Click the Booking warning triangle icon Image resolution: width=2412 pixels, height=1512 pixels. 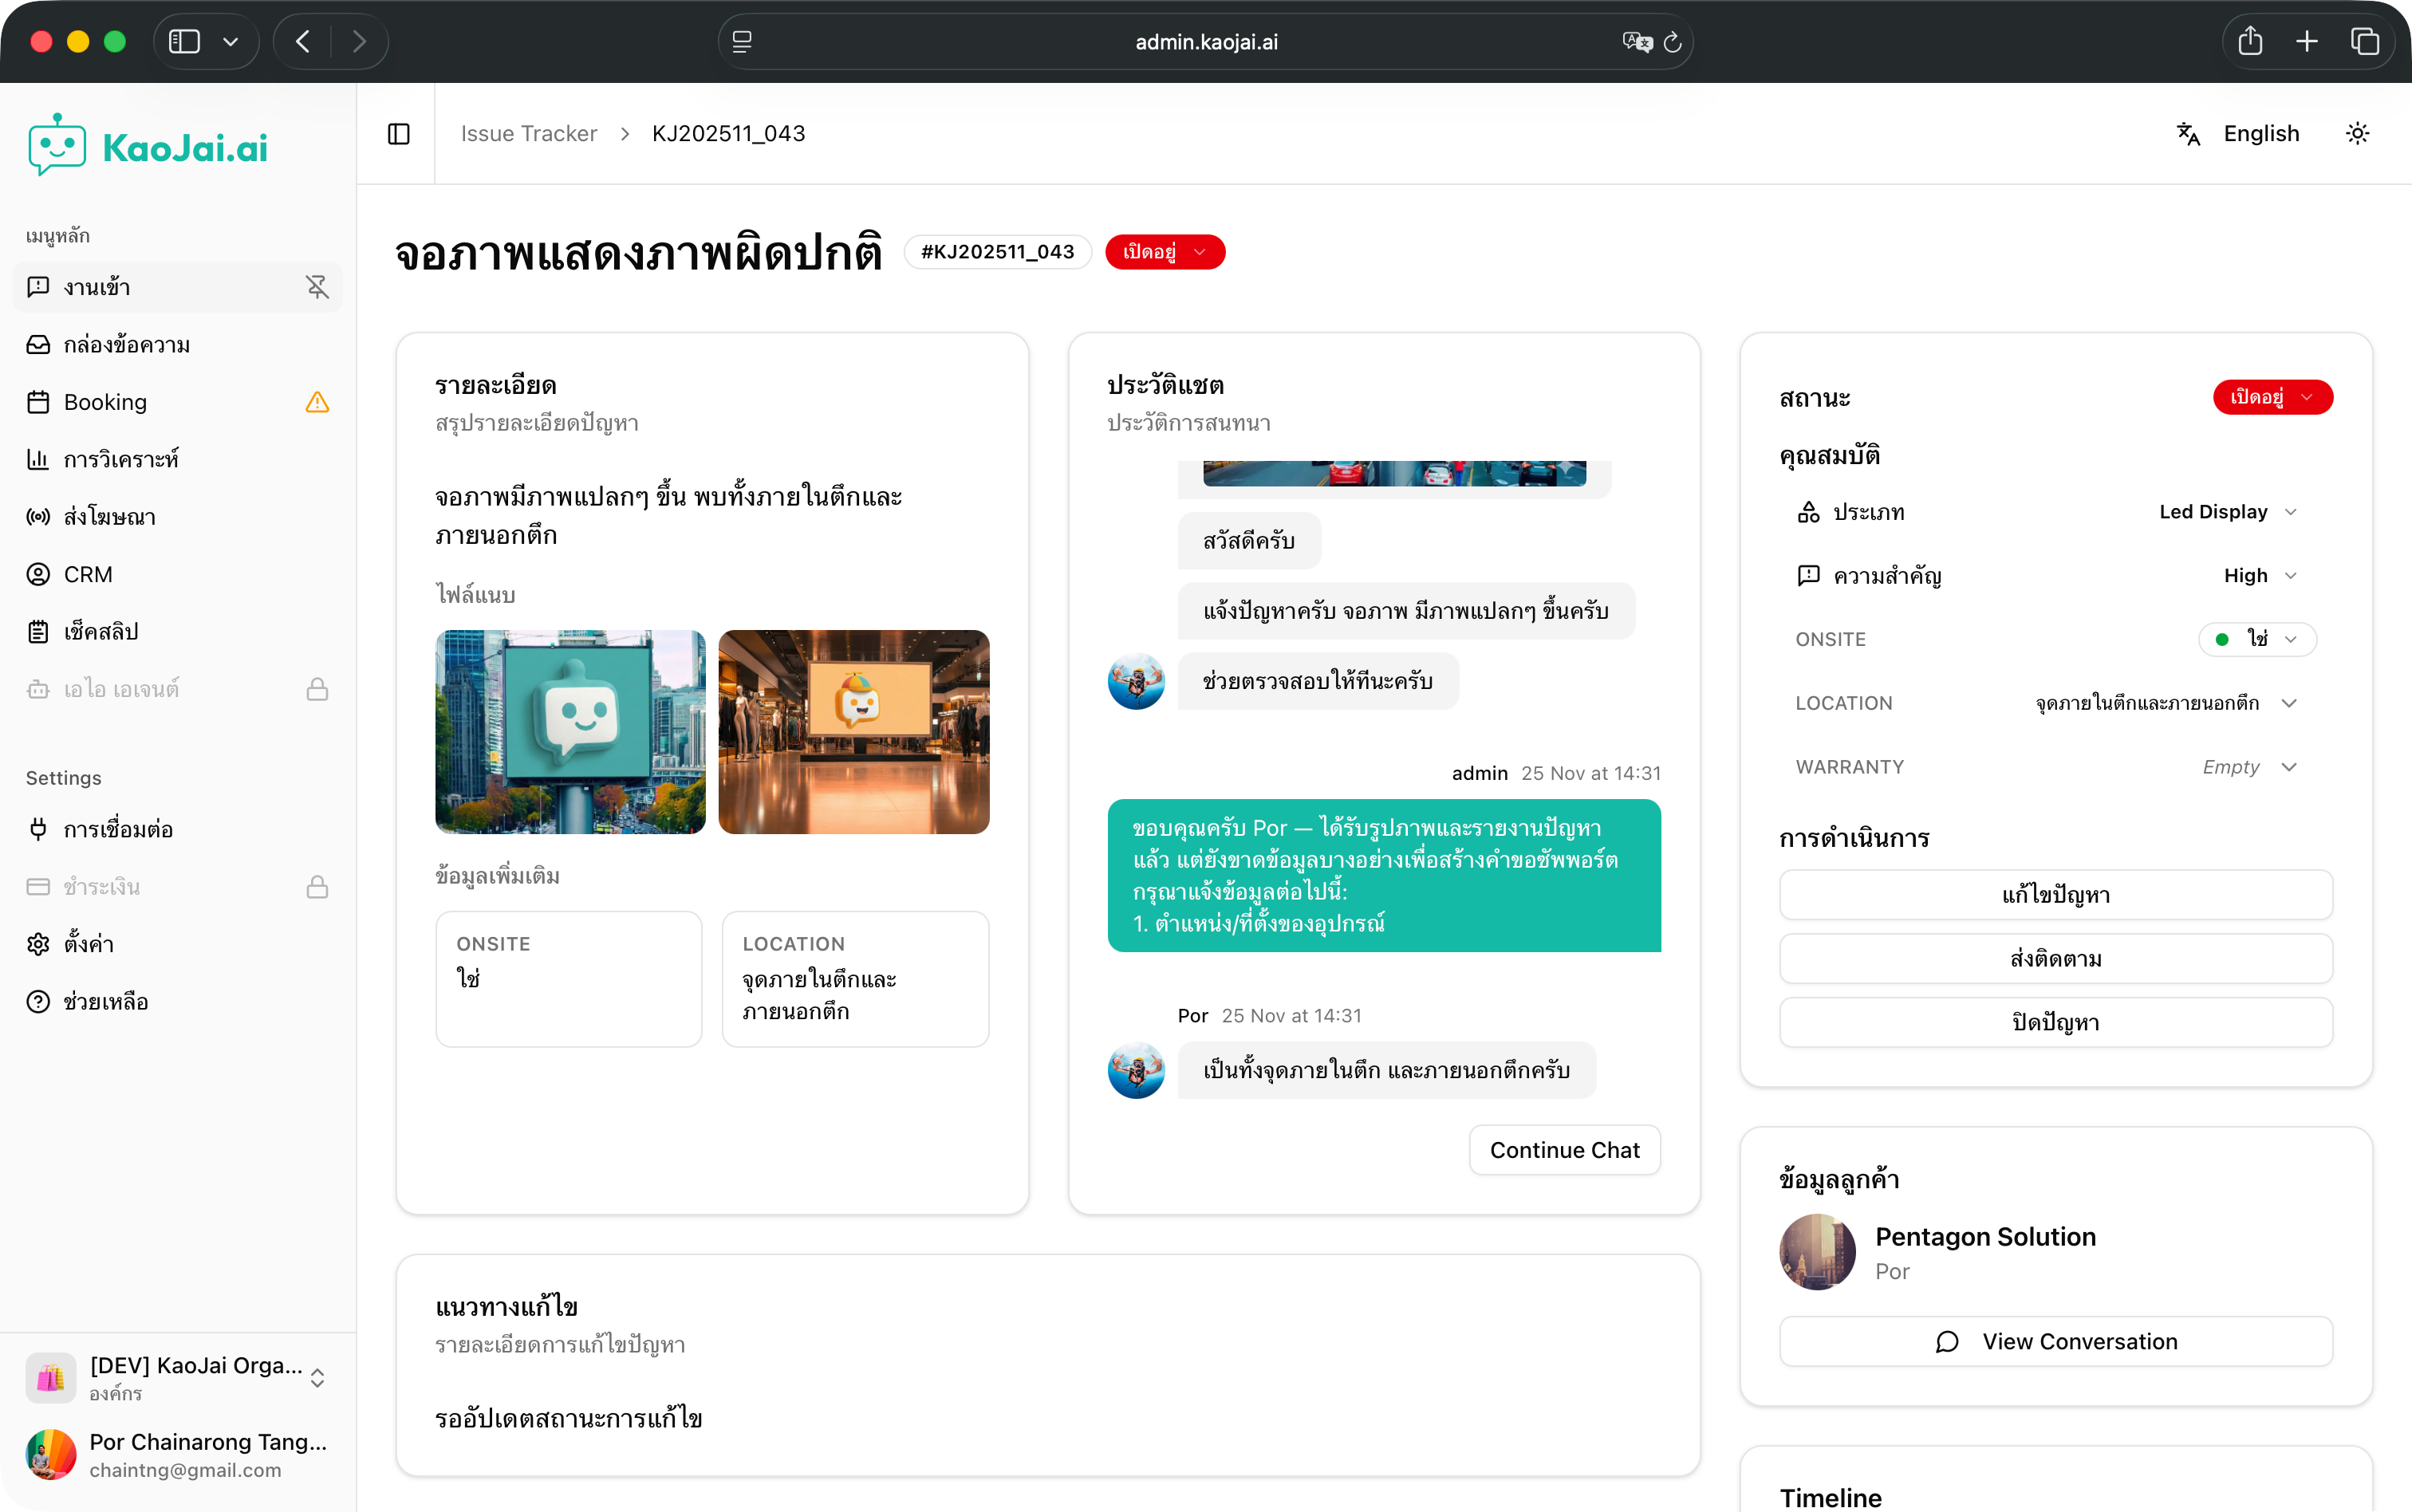coord(317,402)
